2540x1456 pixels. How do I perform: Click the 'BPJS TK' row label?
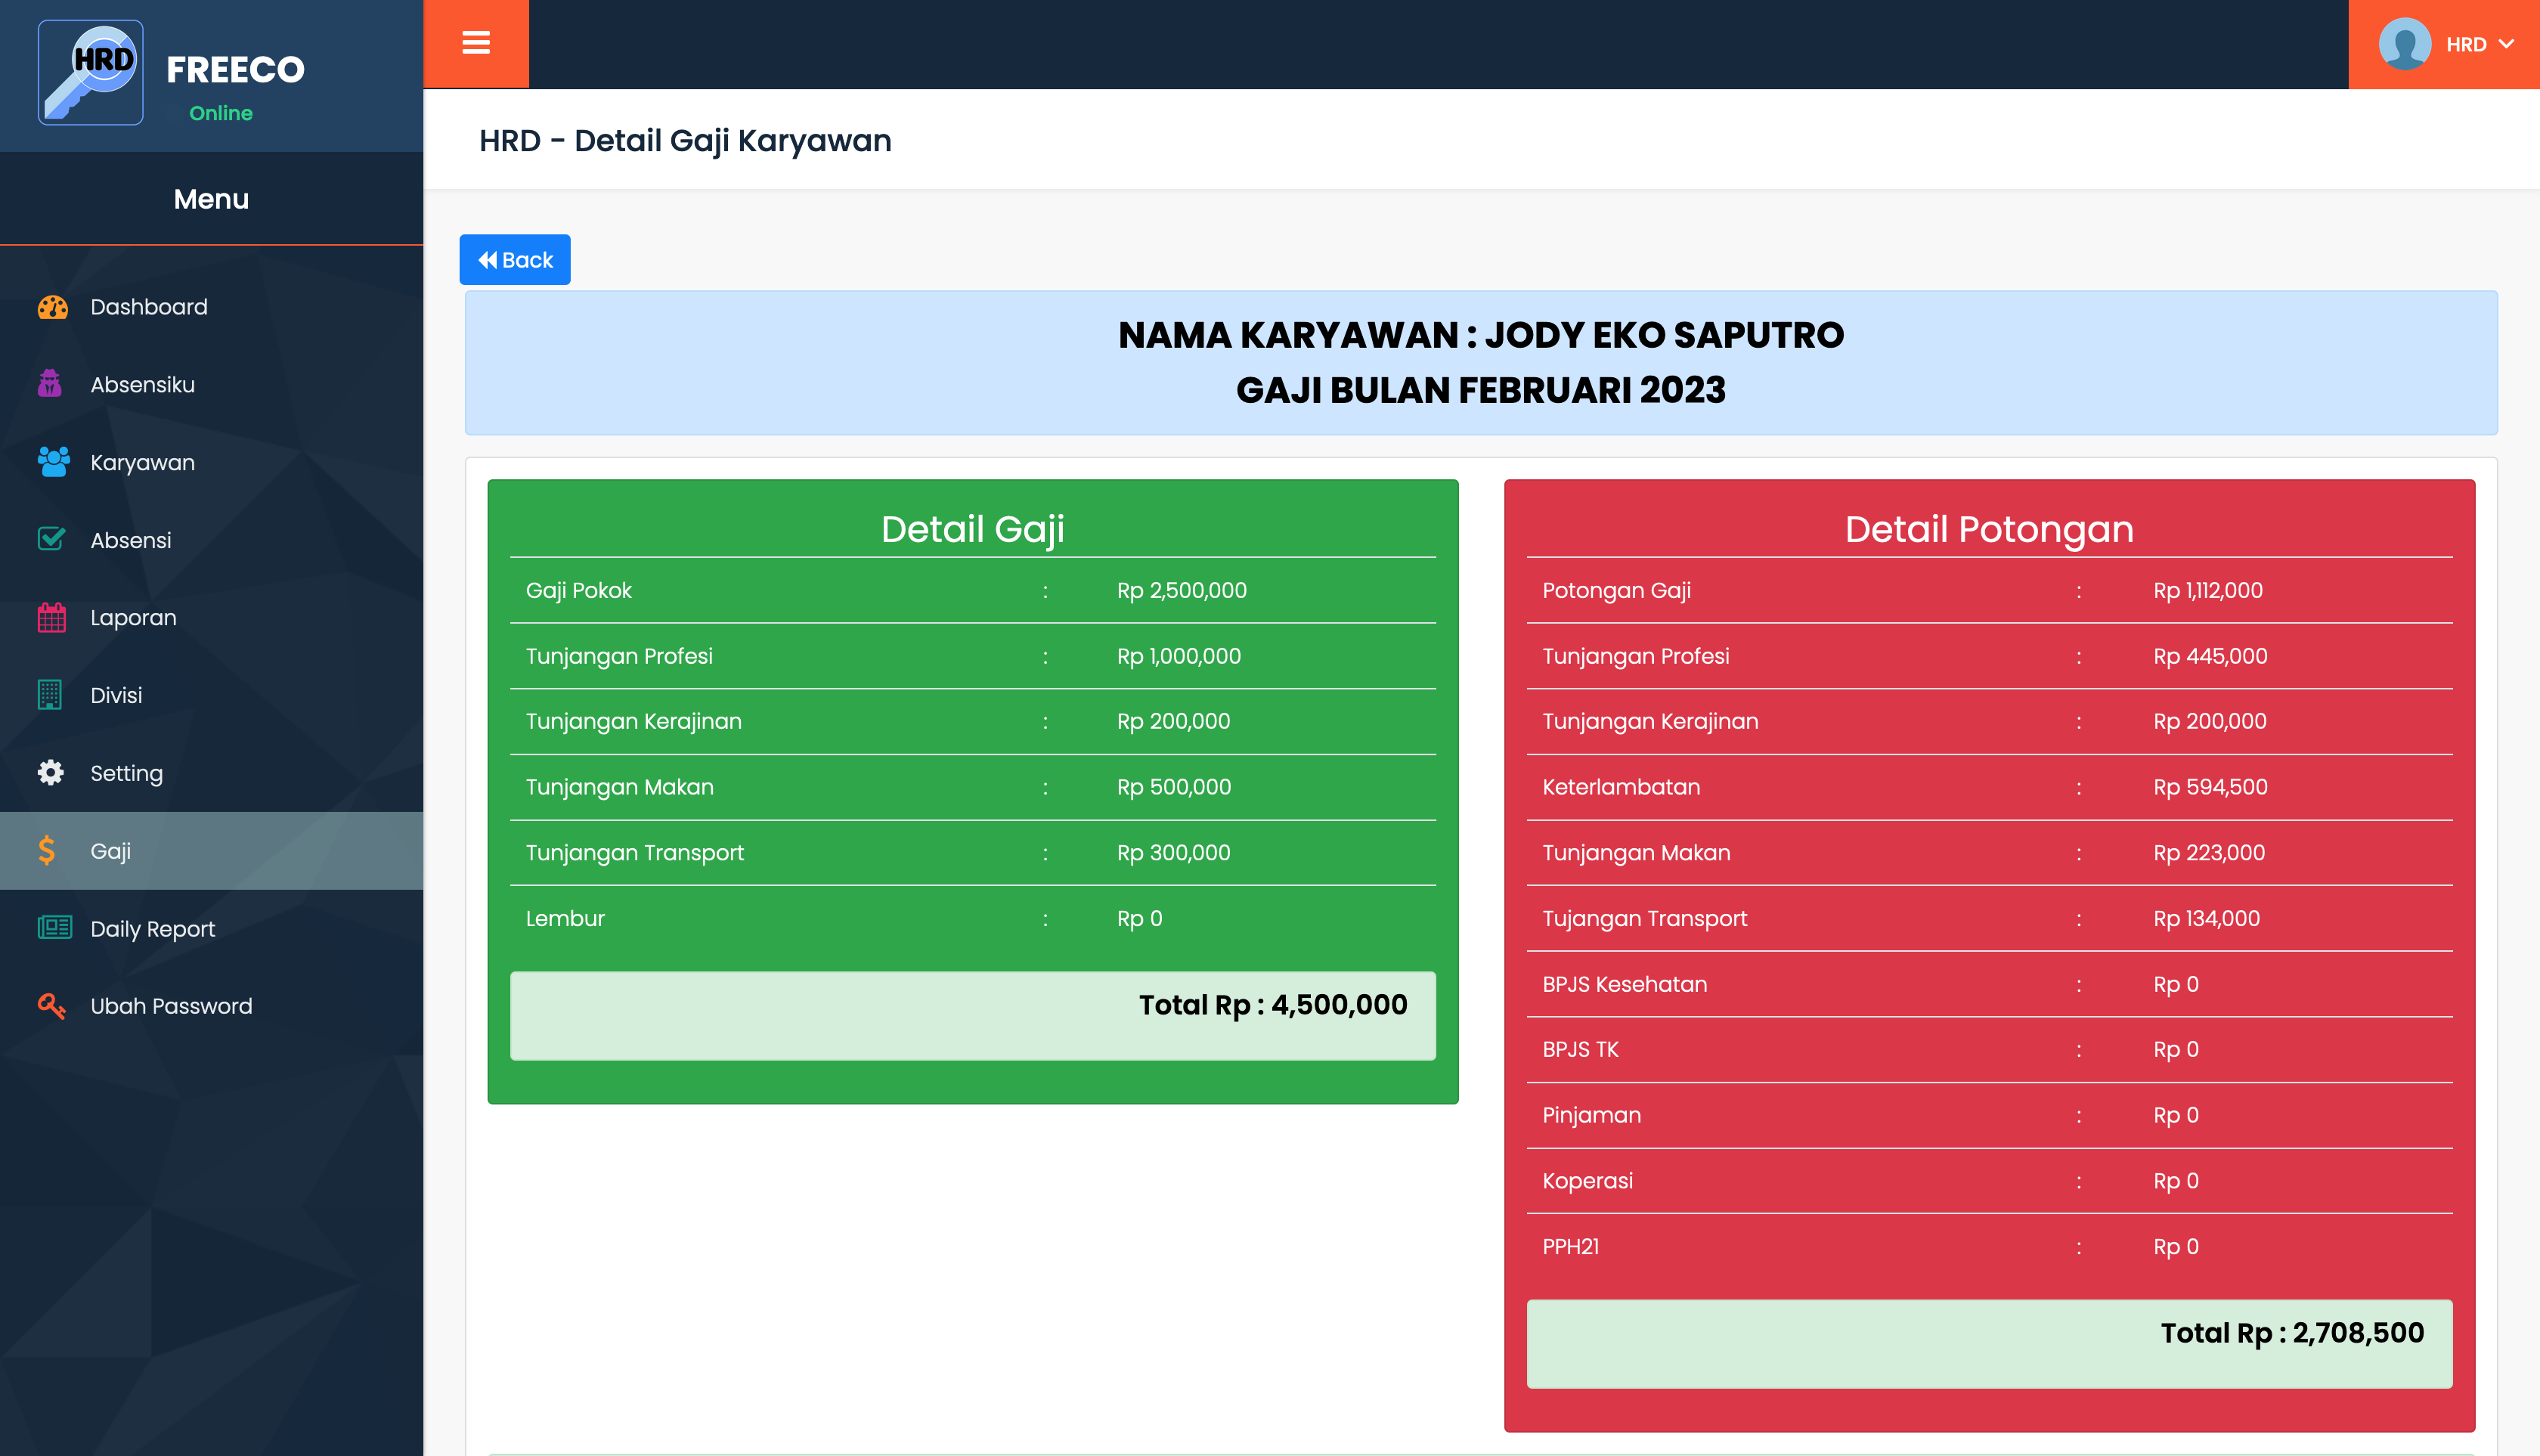(x=1580, y=1049)
